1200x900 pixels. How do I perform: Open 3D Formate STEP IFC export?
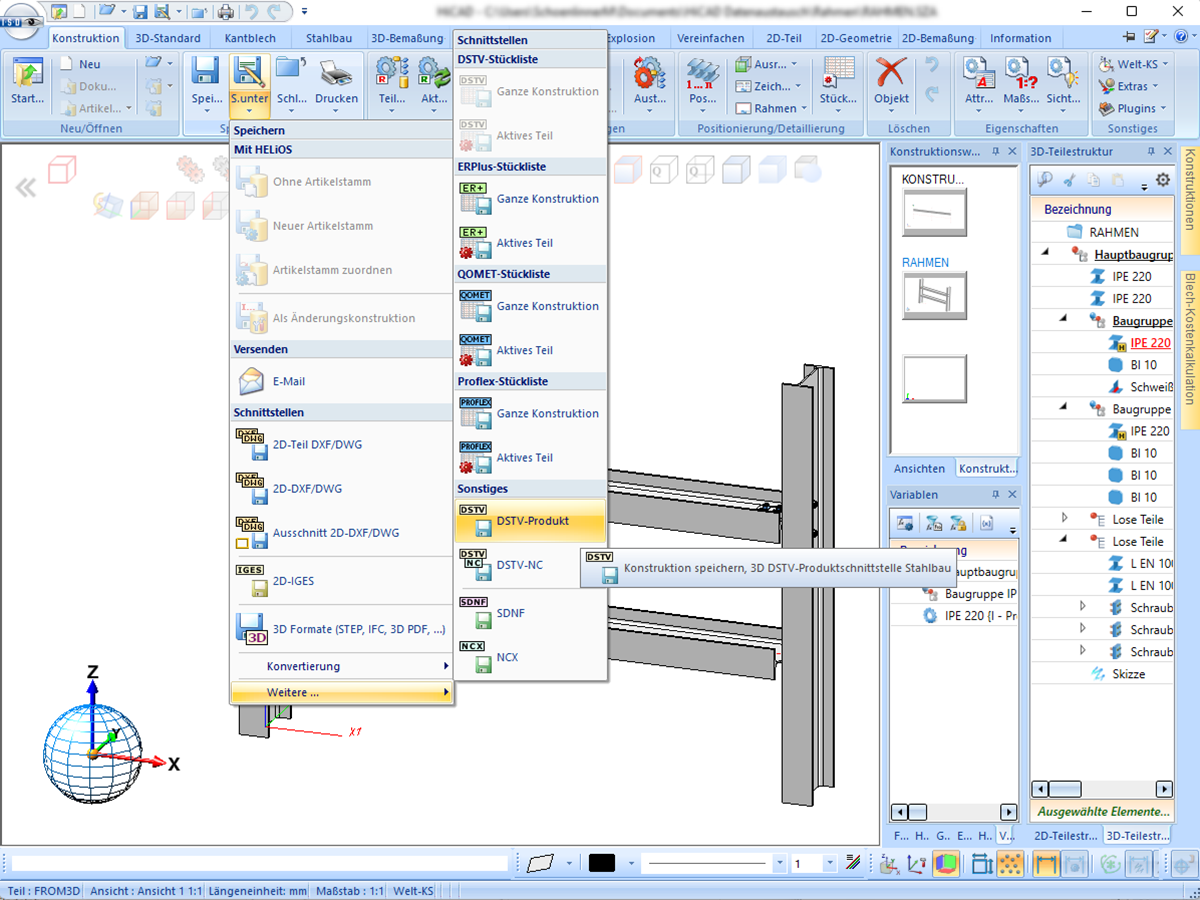coord(341,629)
